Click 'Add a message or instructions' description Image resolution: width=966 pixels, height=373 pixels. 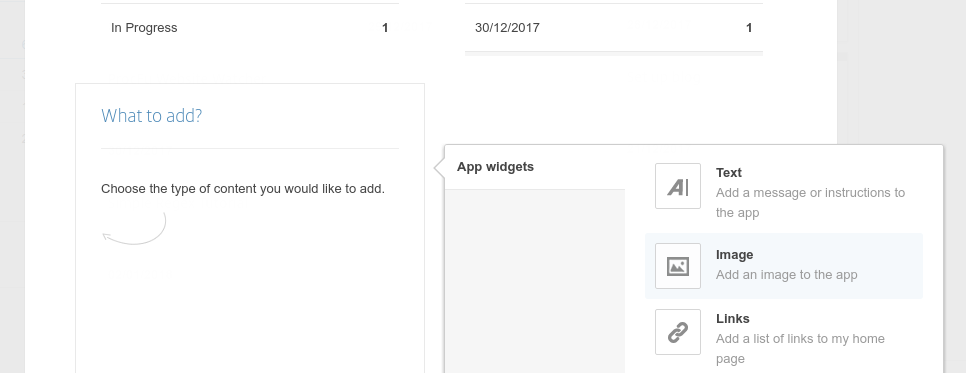pyautogui.click(x=810, y=203)
